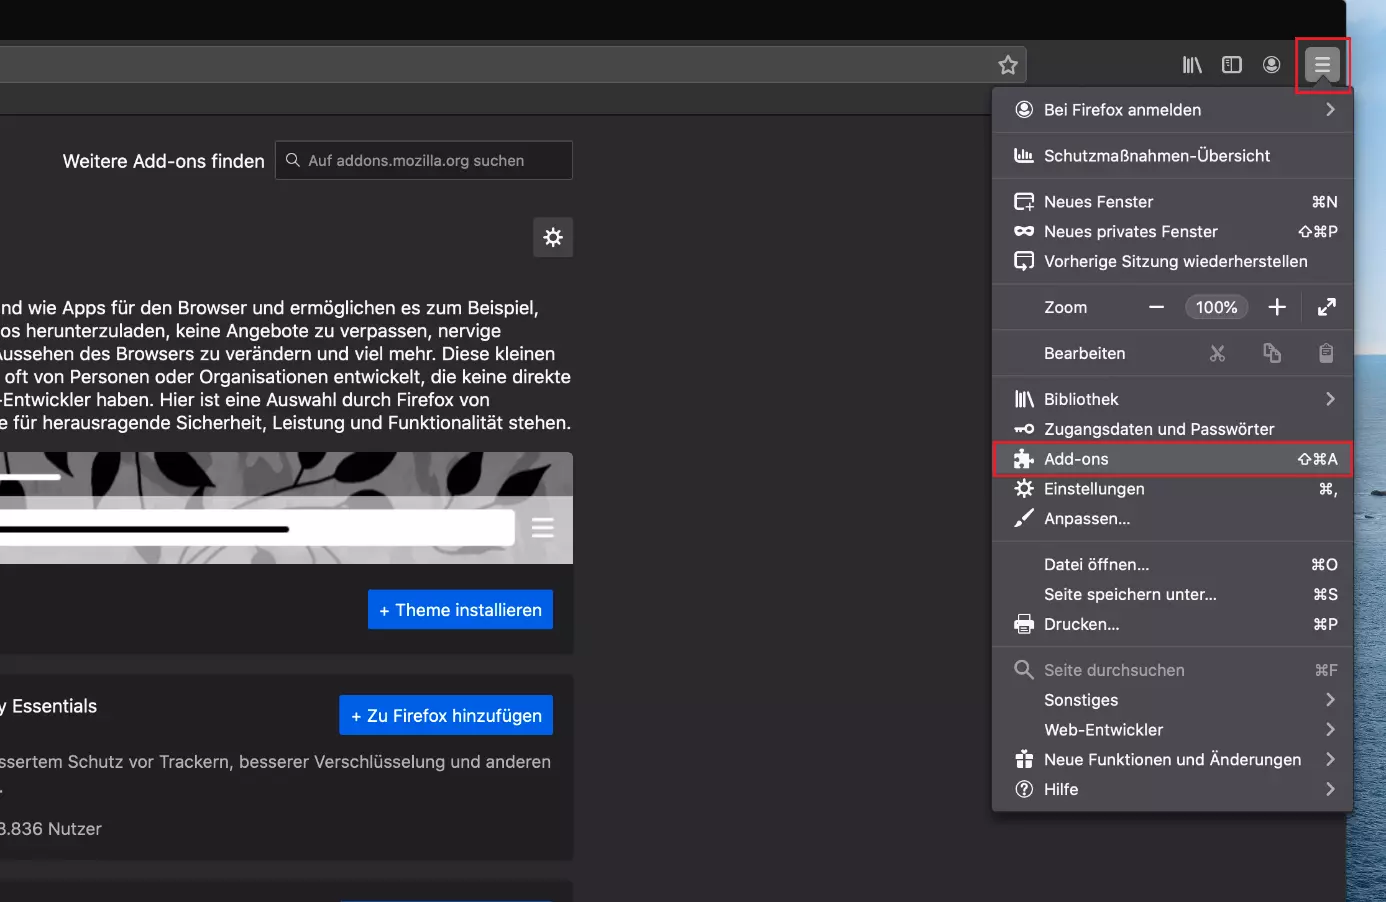Open Einstellungen from the menu
The width and height of the screenshot is (1386, 902).
pos(1172,489)
